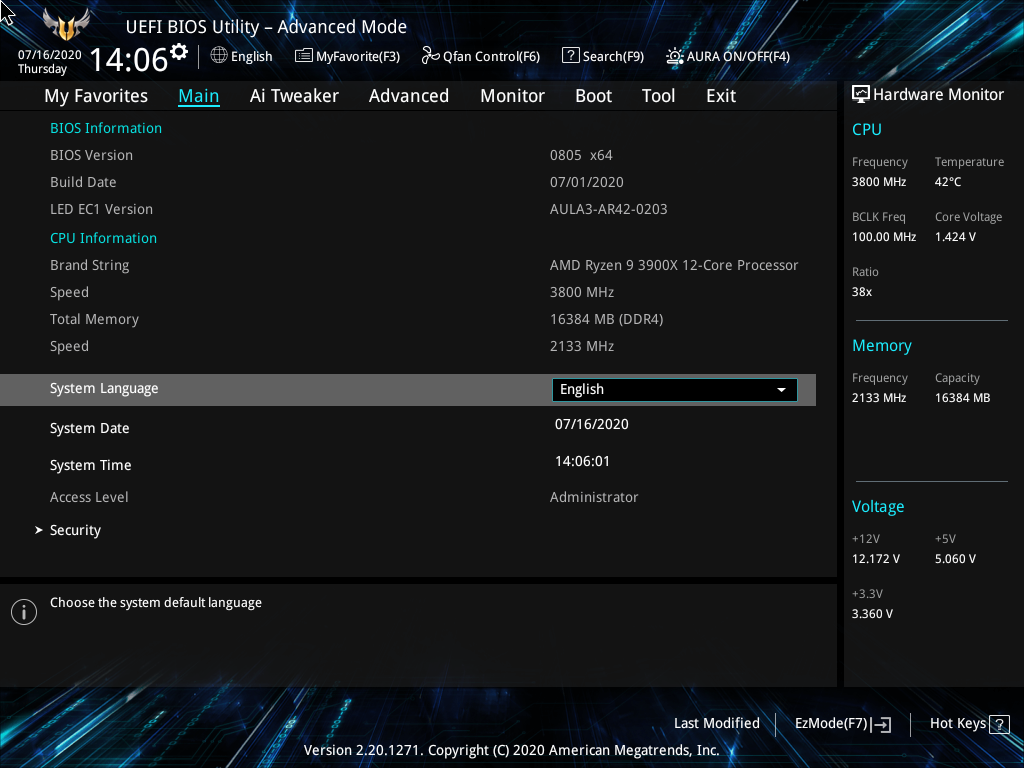The image size is (1024, 768).
Task: Select the Exit tab
Action: click(x=721, y=96)
